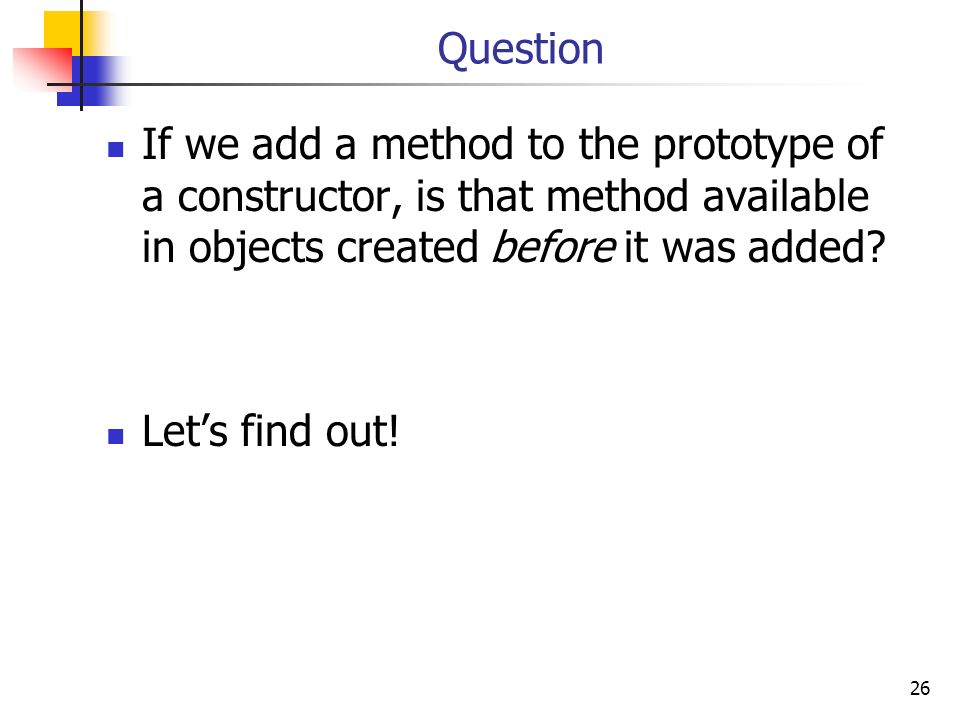The height and width of the screenshot is (720, 960).
Task: Click the words "it was" after "before"
Action: (x=680, y=247)
